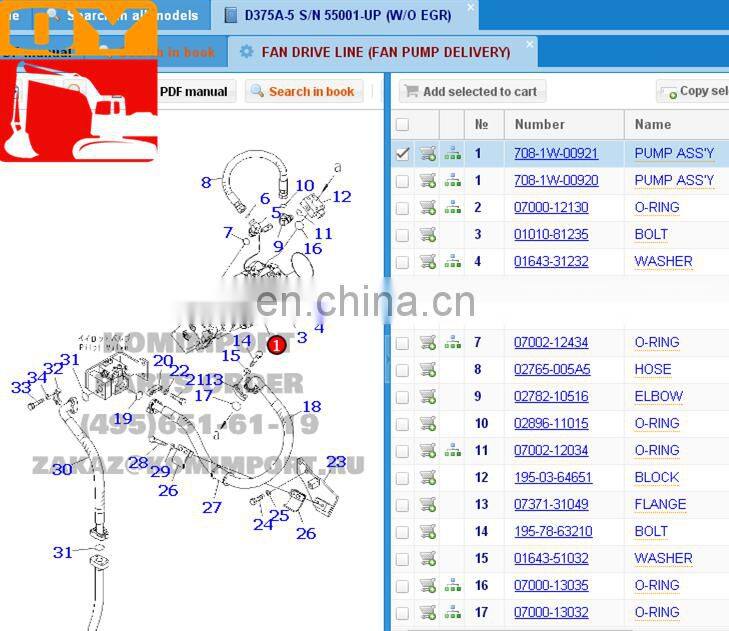Check the 708-1W-00920 row checkbox

402,181
